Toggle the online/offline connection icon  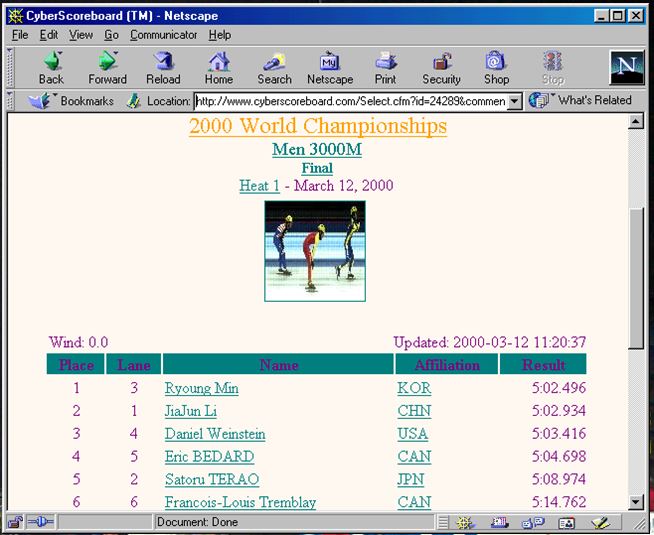[x=40, y=522]
